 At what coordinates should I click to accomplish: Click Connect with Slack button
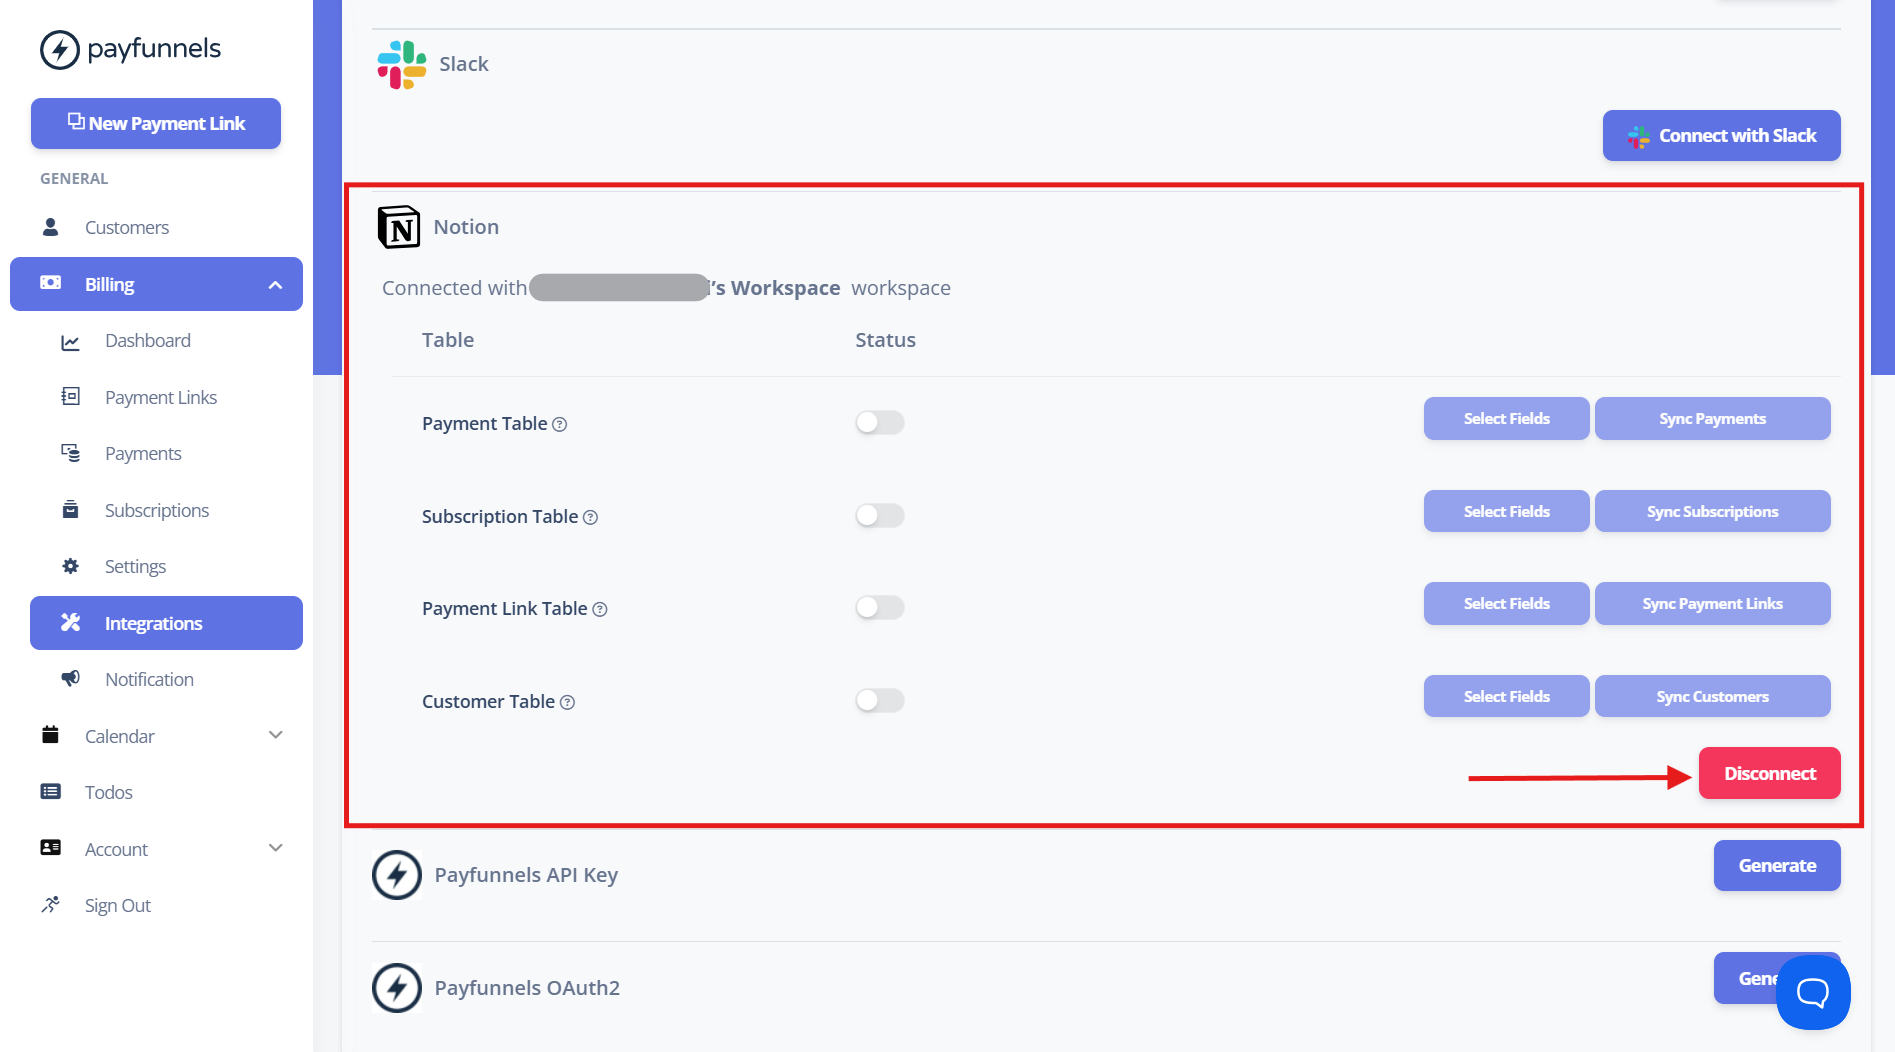coord(1721,135)
